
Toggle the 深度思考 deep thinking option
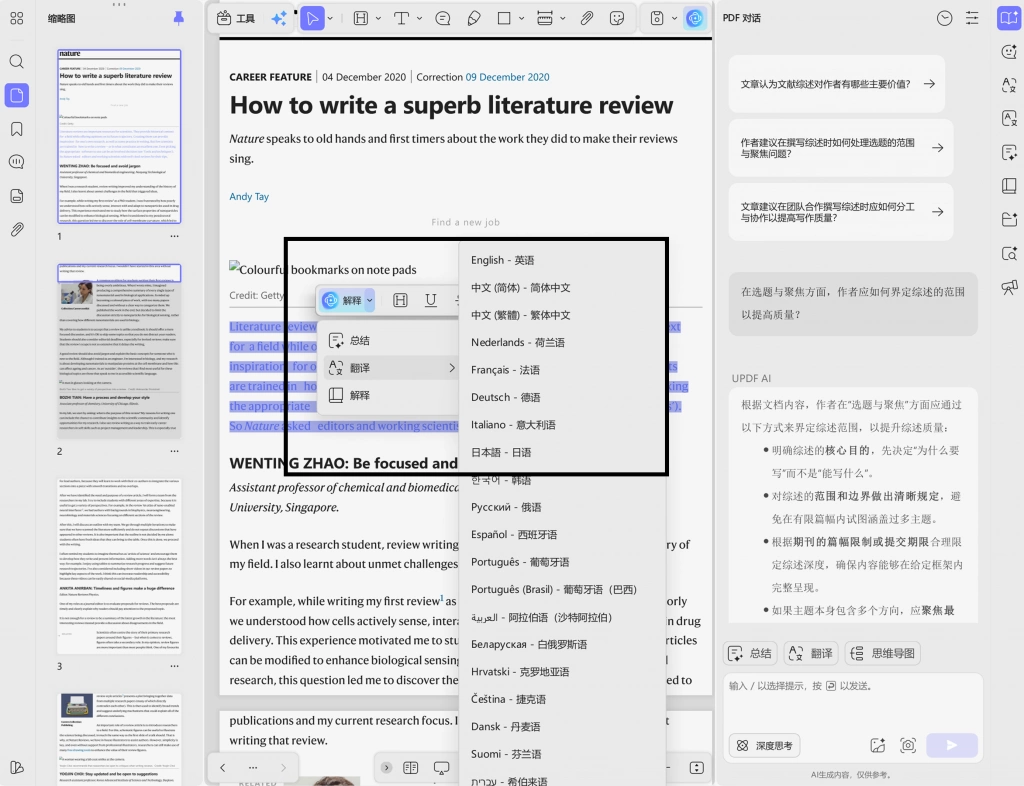pos(764,746)
